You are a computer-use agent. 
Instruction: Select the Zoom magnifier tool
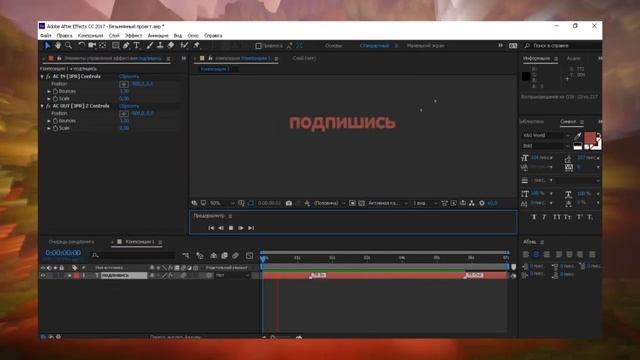(x=69, y=45)
